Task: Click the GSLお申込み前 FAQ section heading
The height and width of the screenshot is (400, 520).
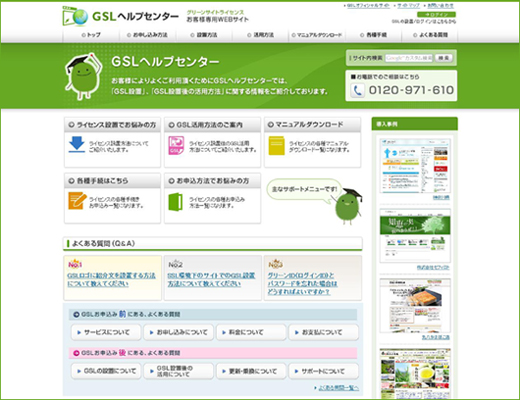Action: (x=213, y=314)
